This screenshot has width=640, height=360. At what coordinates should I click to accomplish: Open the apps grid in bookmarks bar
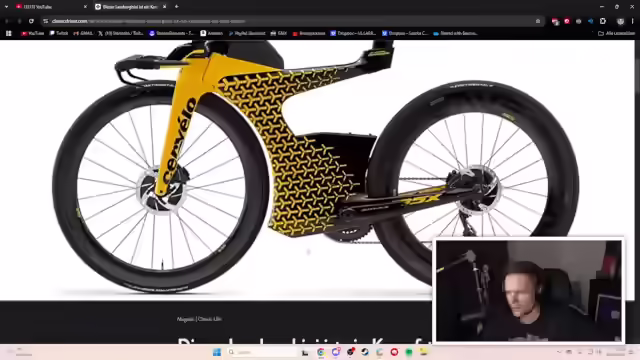[x=9, y=33]
